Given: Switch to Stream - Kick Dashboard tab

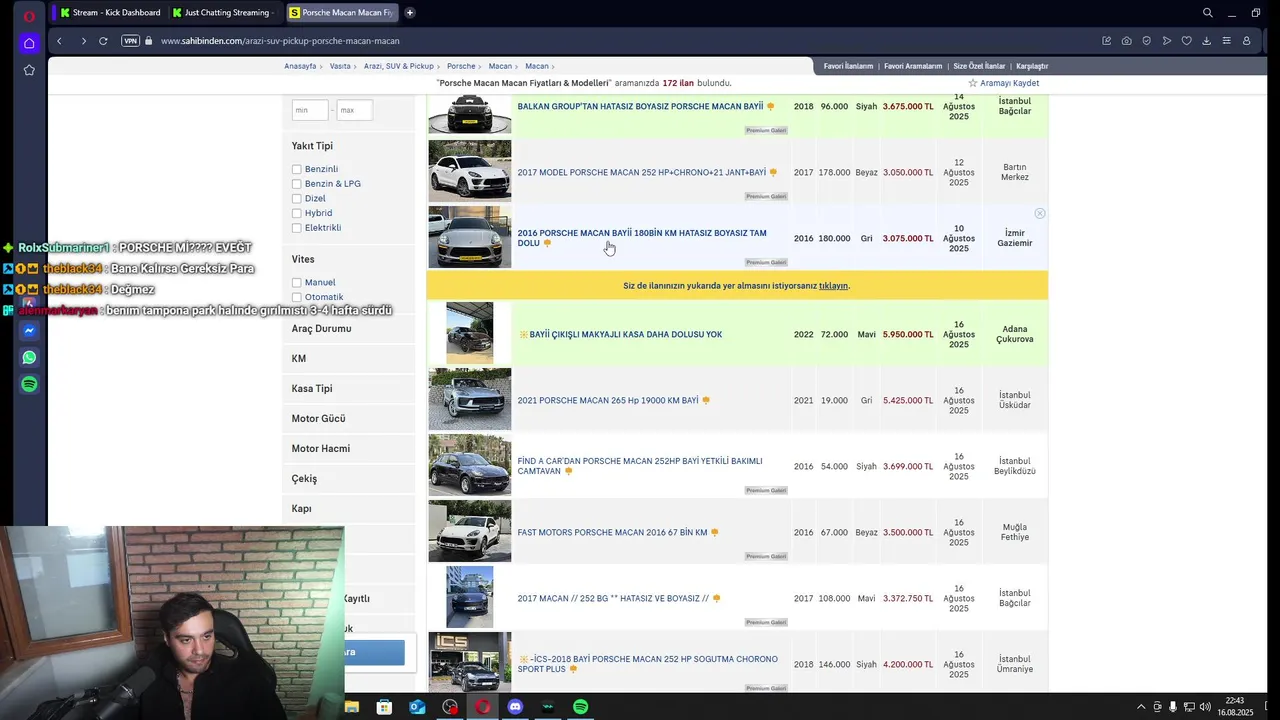Looking at the screenshot, I should (110, 13).
